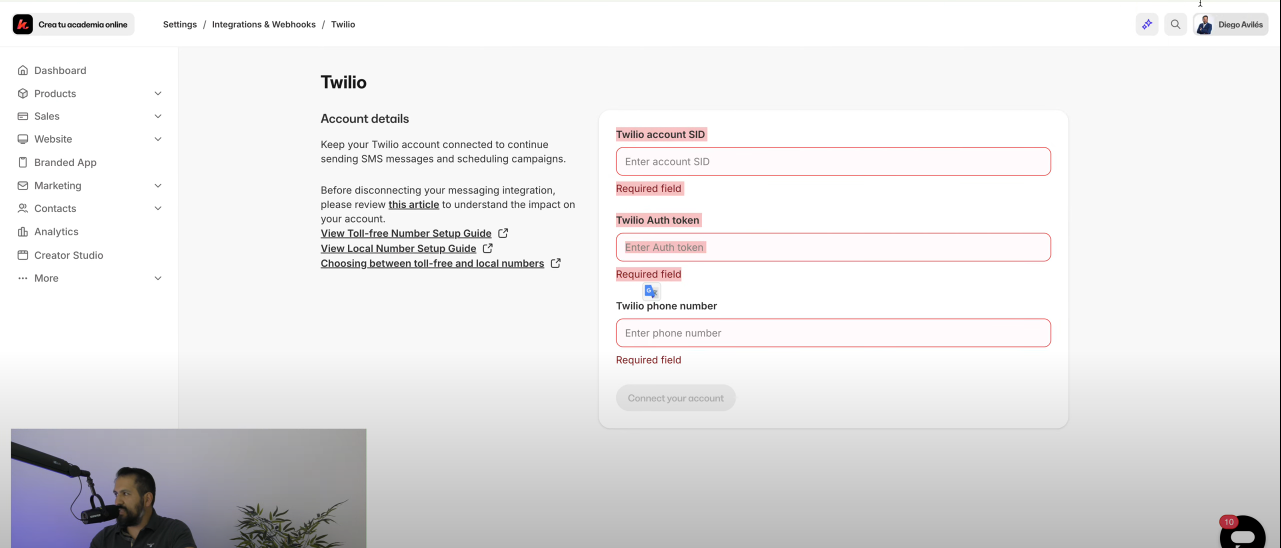Open Analytics in sidebar
The image size is (1281, 548).
[x=56, y=231]
